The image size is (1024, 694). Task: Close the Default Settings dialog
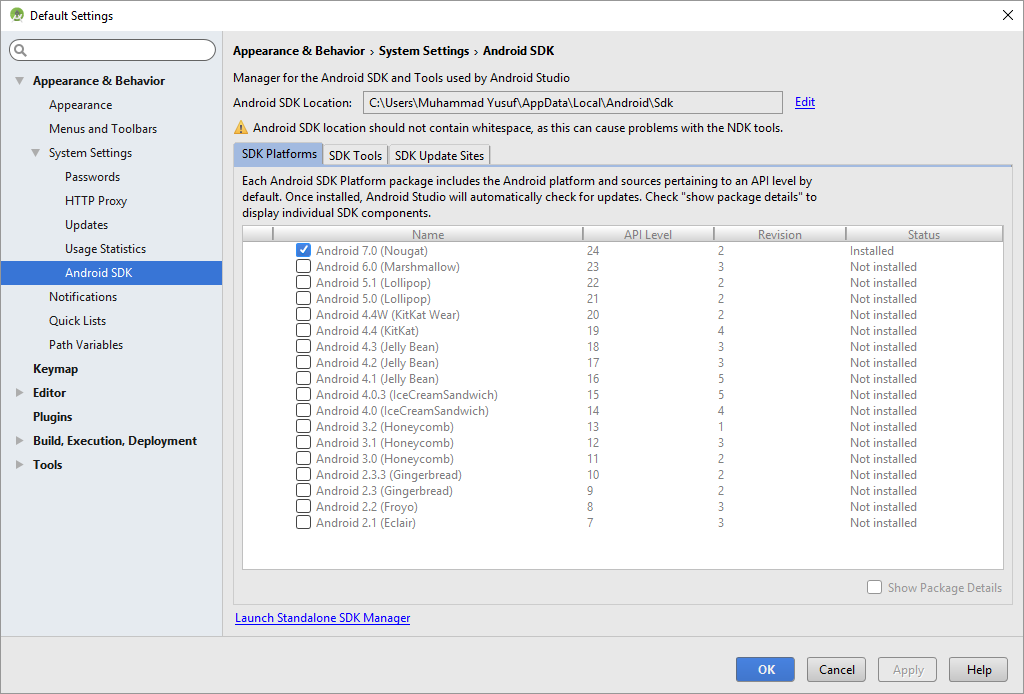(1008, 15)
